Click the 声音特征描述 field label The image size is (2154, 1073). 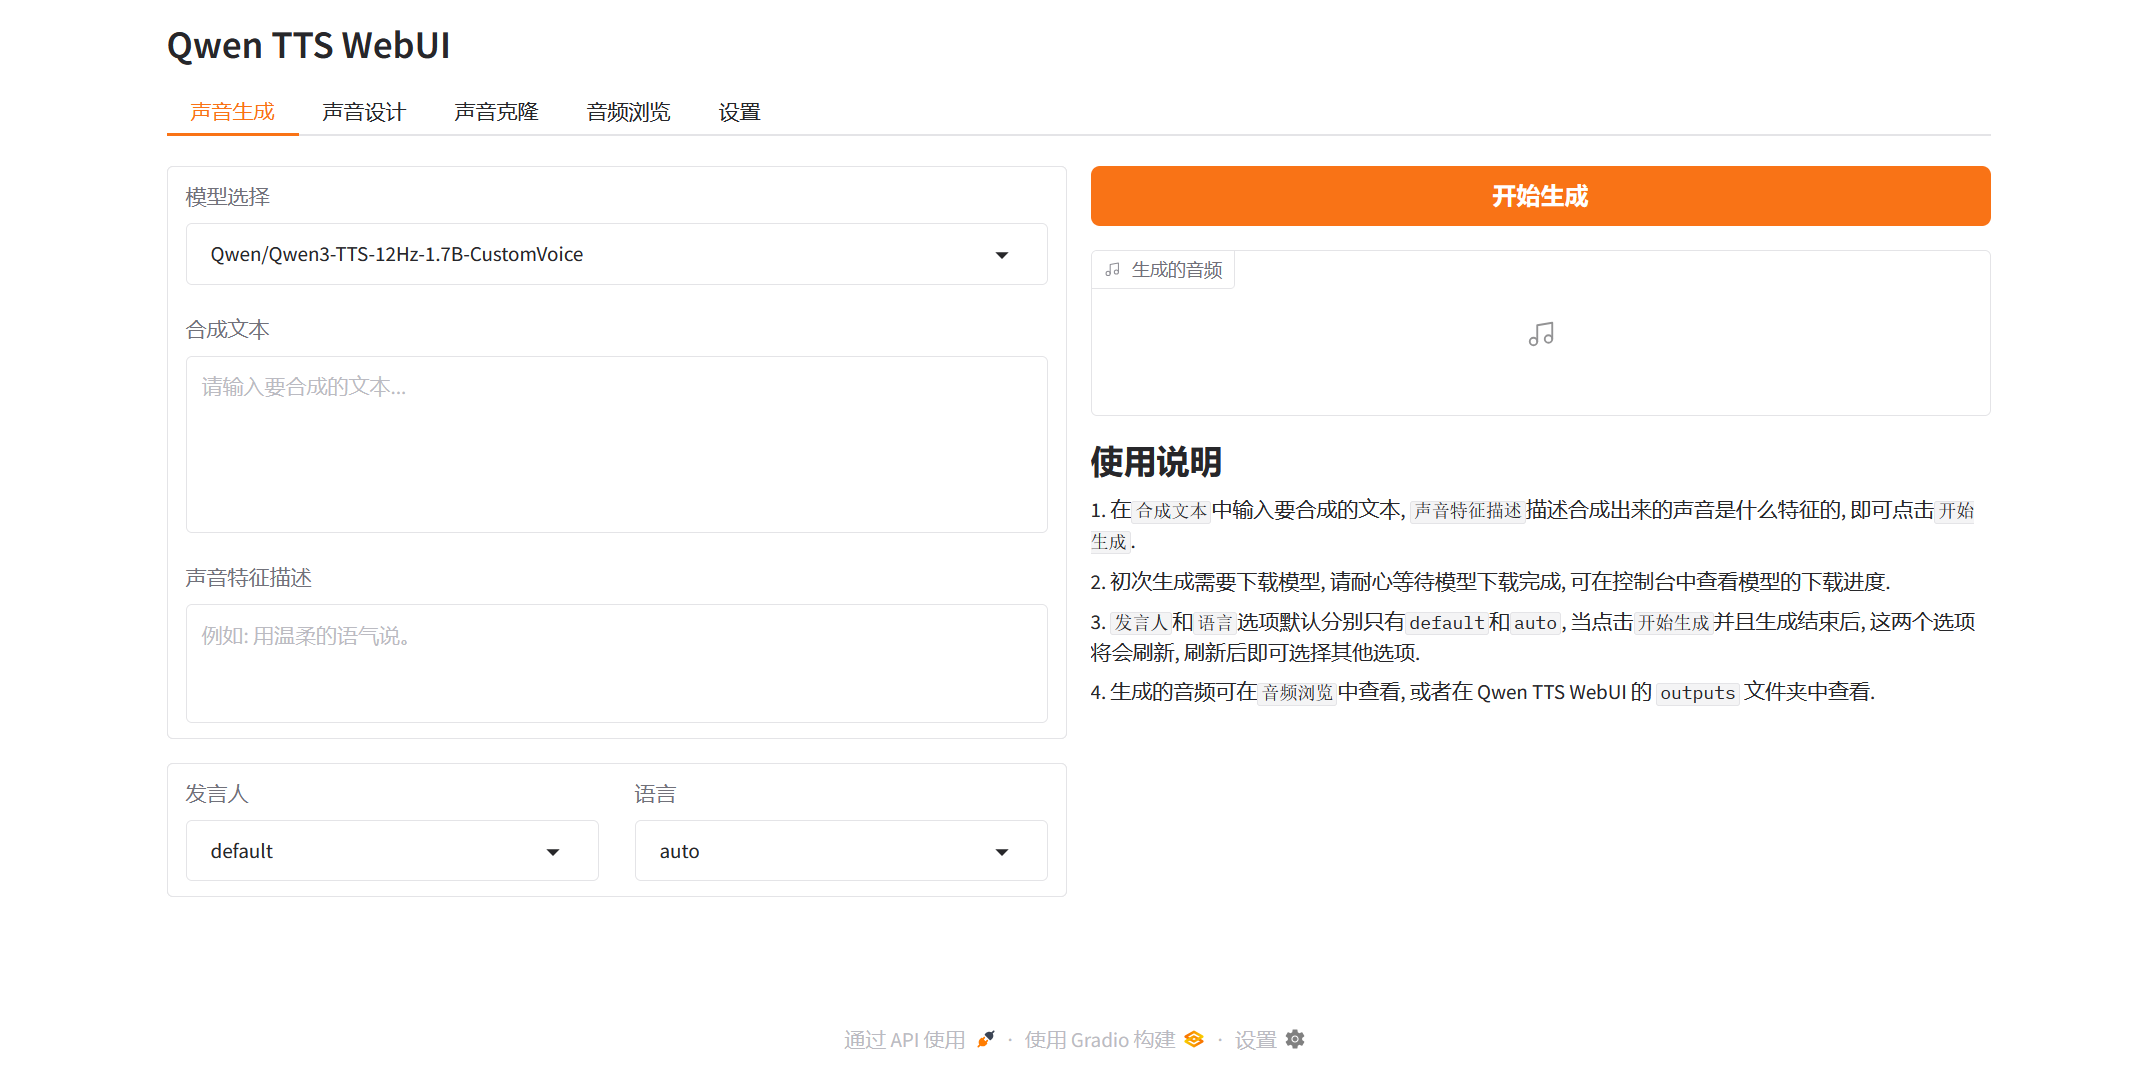pos(249,578)
